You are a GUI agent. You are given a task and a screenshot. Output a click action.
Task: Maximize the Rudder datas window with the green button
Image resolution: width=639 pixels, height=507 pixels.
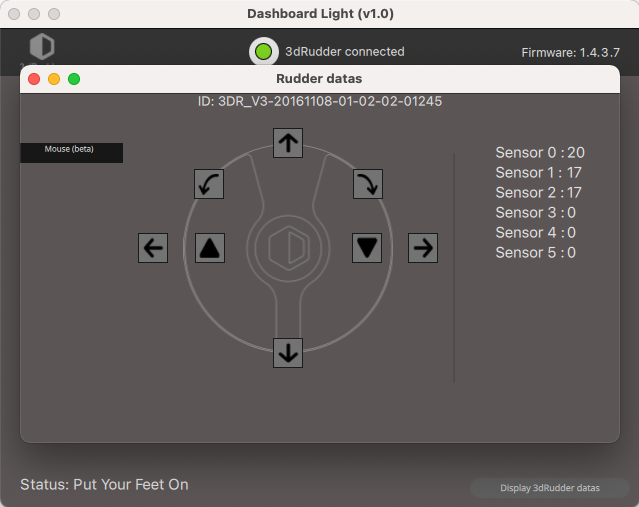(x=74, y=79)
